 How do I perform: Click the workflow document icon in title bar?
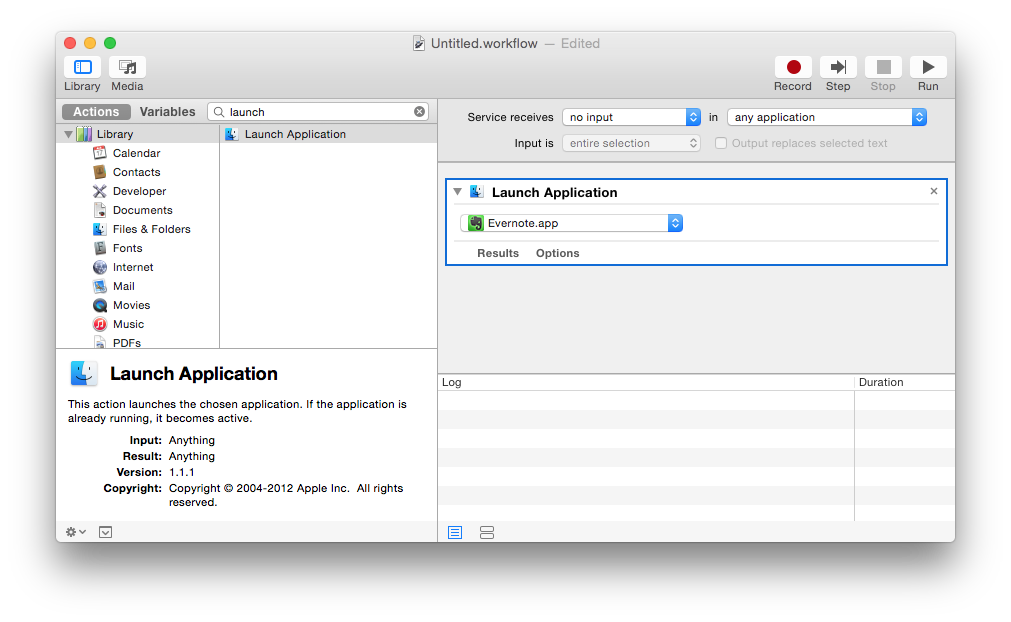tap(419, 43)
